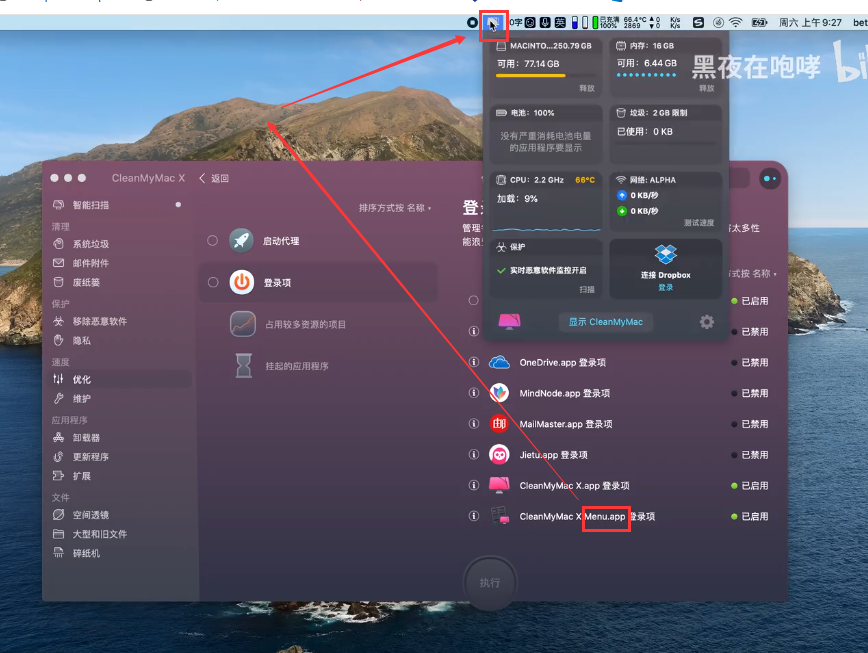Screen dimensions: 868x653
Task: Click the round 执行 button
Action: [x=490, y=583]
